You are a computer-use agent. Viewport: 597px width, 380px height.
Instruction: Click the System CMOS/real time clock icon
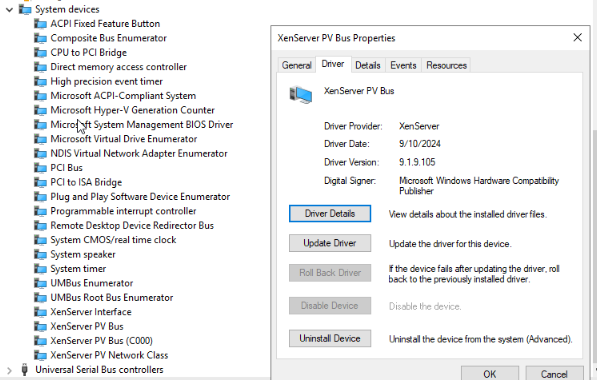click(x=40, y=240)
